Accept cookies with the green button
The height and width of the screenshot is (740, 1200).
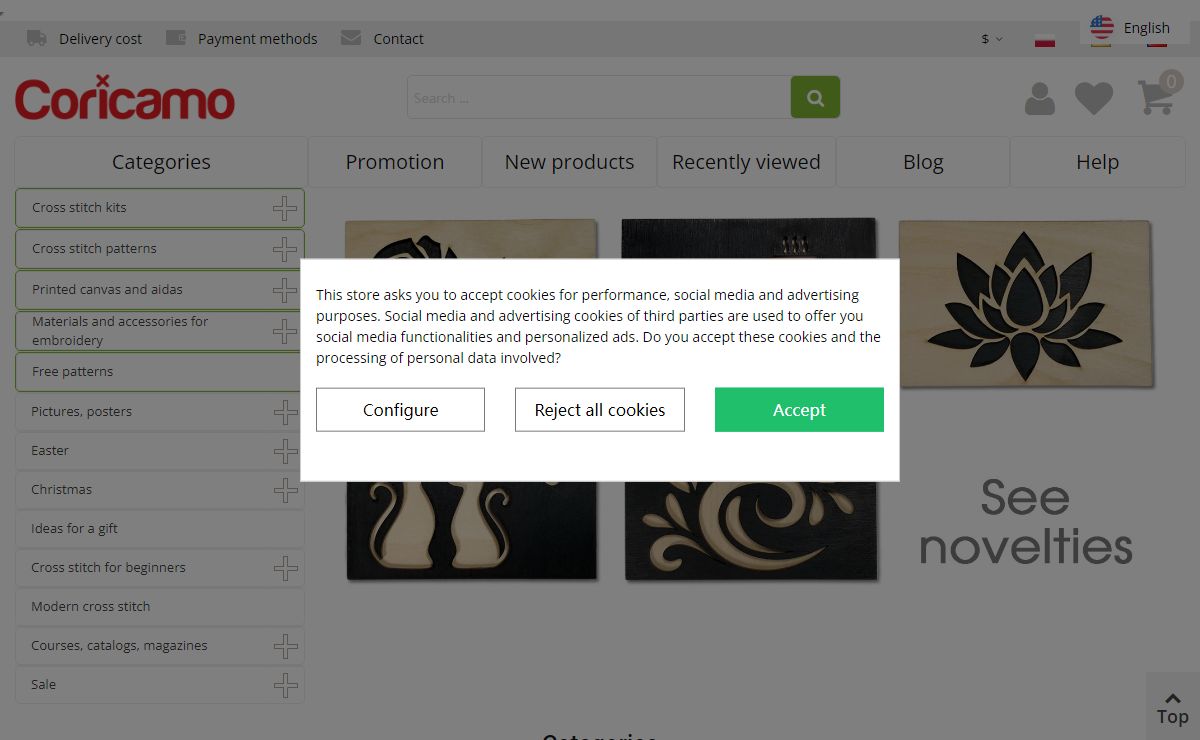(799, 410)
